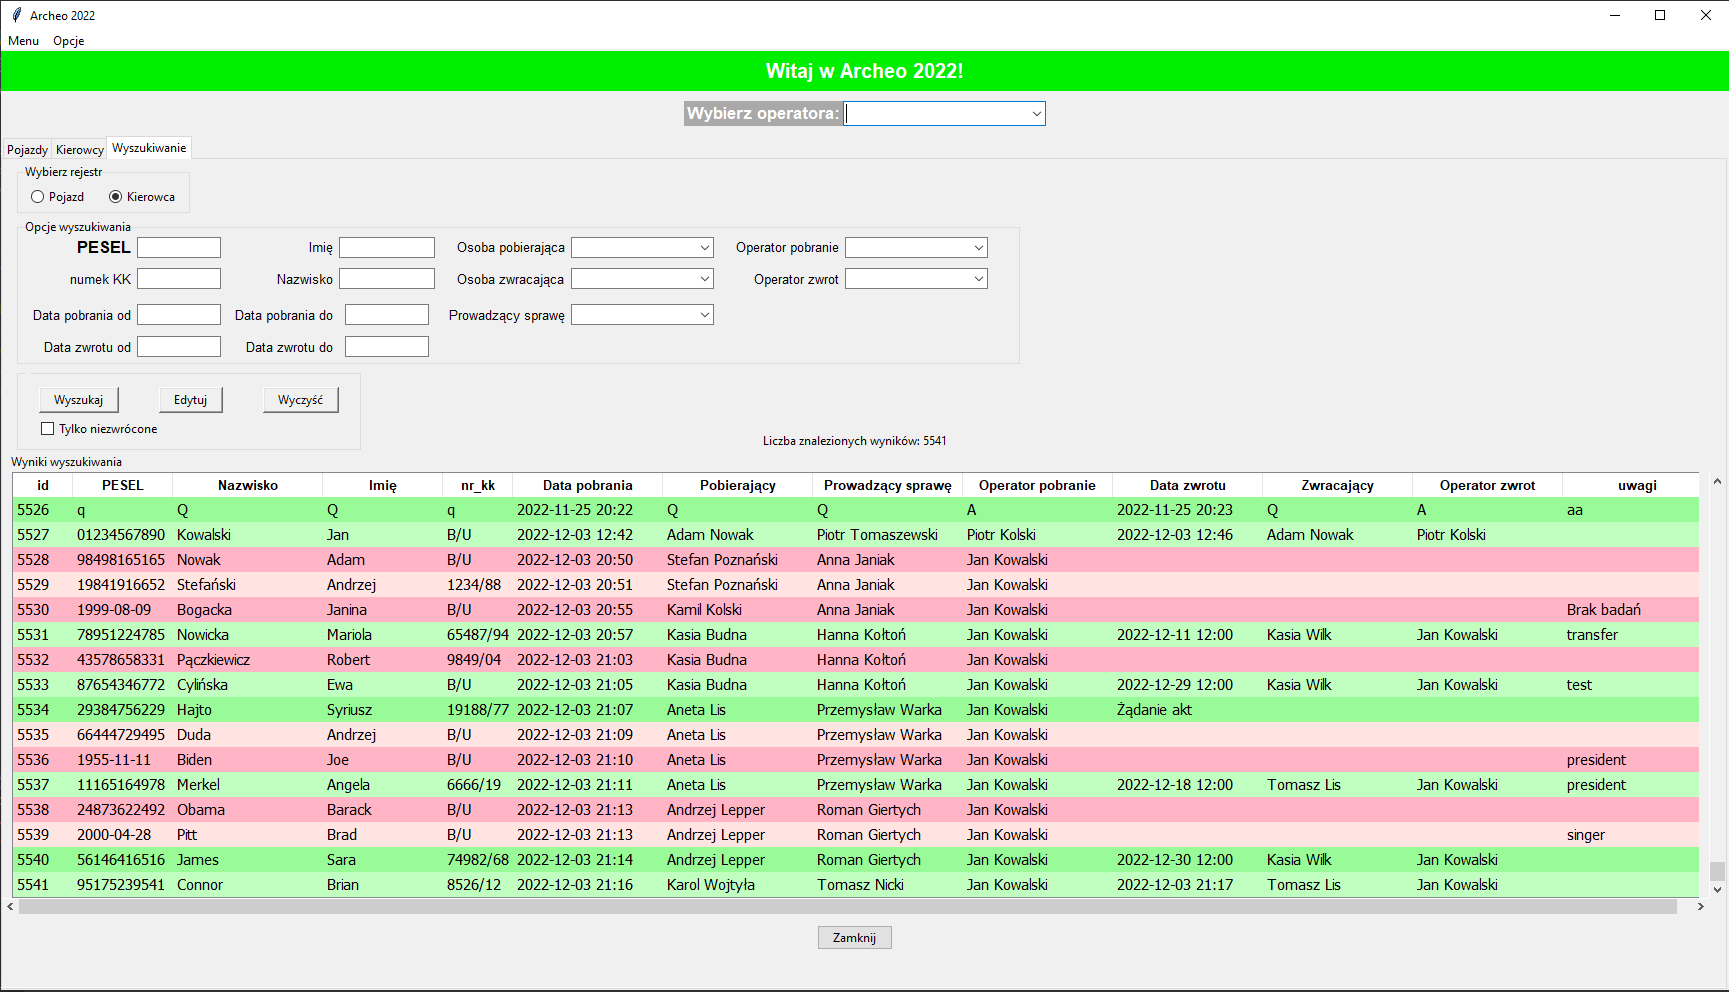Viewport: 1729px width, 992px height.
Task: Click the horizontal scrollbar right arrow
Action: click(1700, 907)
